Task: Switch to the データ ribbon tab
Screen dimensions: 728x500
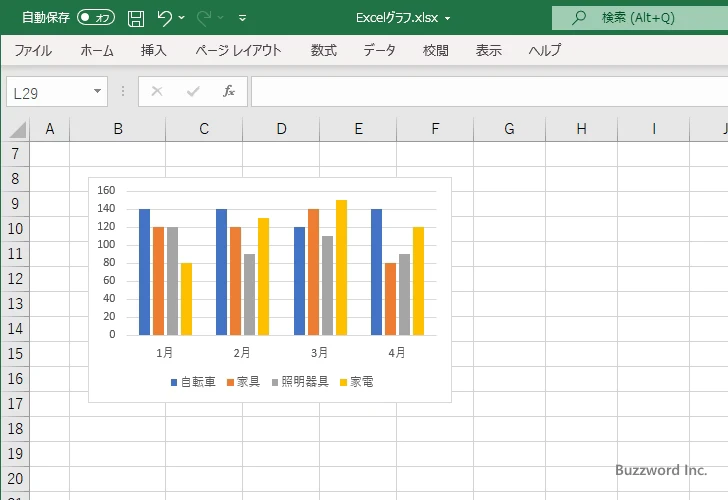Action: [x=379, y=50]
